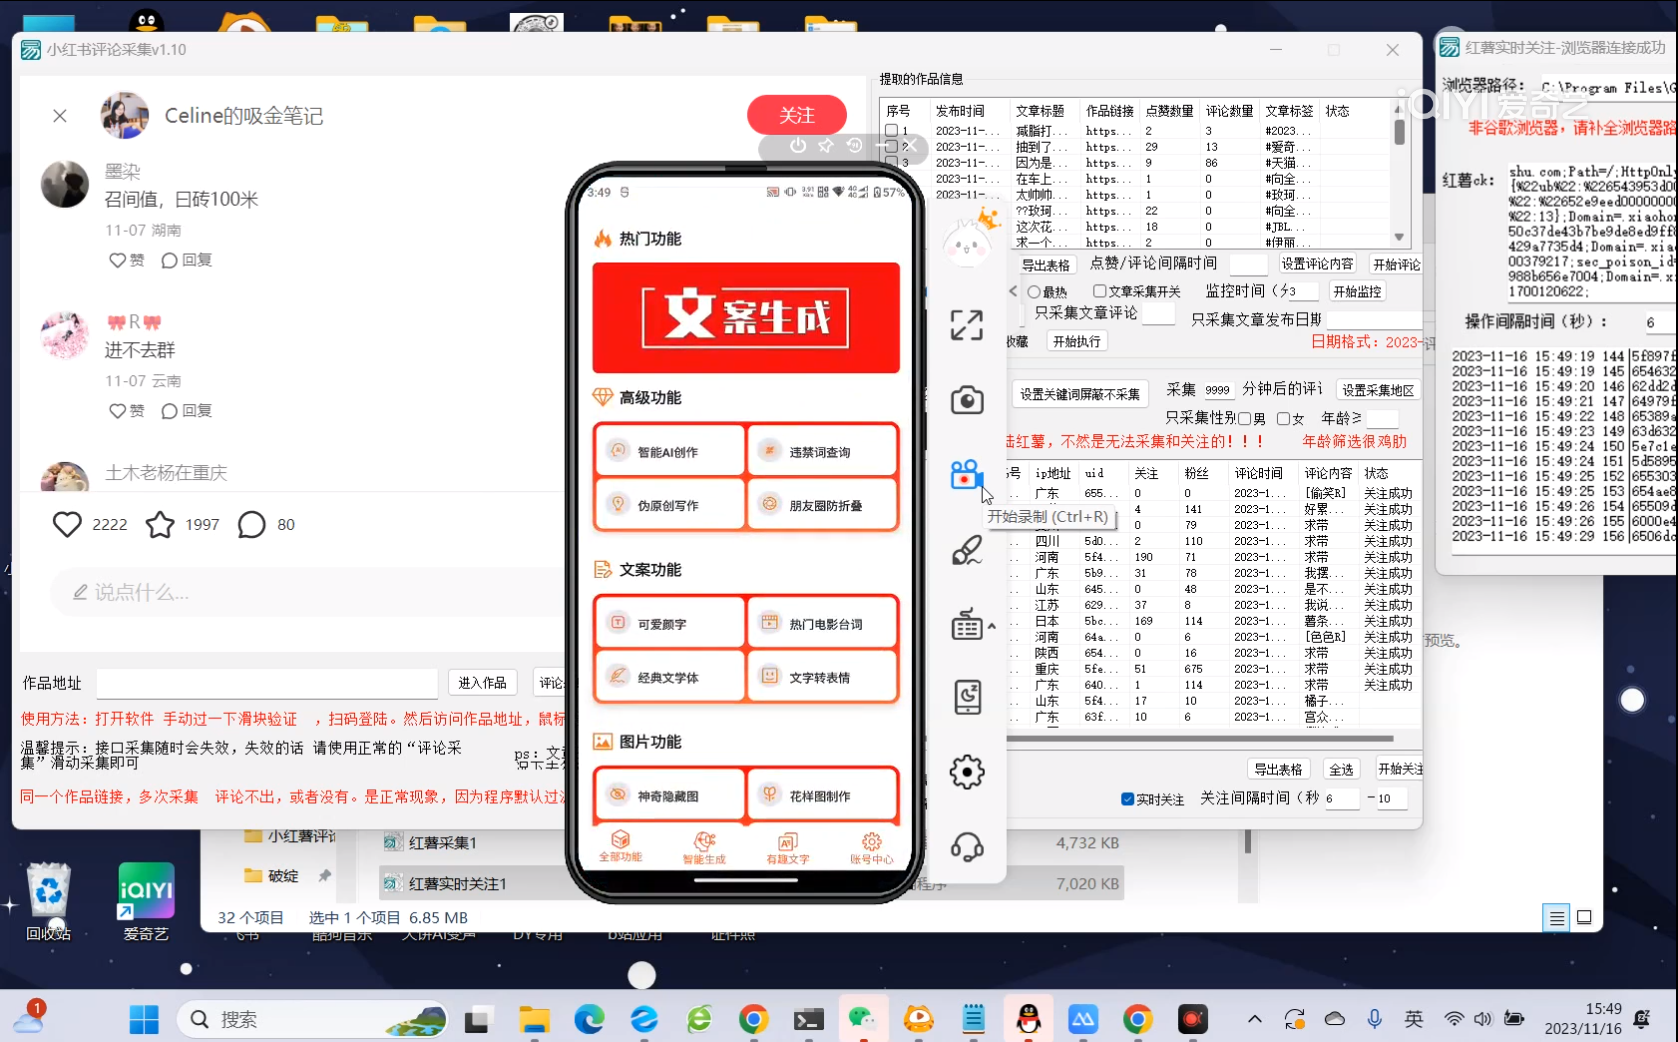This screenshot has width=1678, height=1042.
Task: Open the 朋友圈防折叠 tool
Action: click(822, 504)
